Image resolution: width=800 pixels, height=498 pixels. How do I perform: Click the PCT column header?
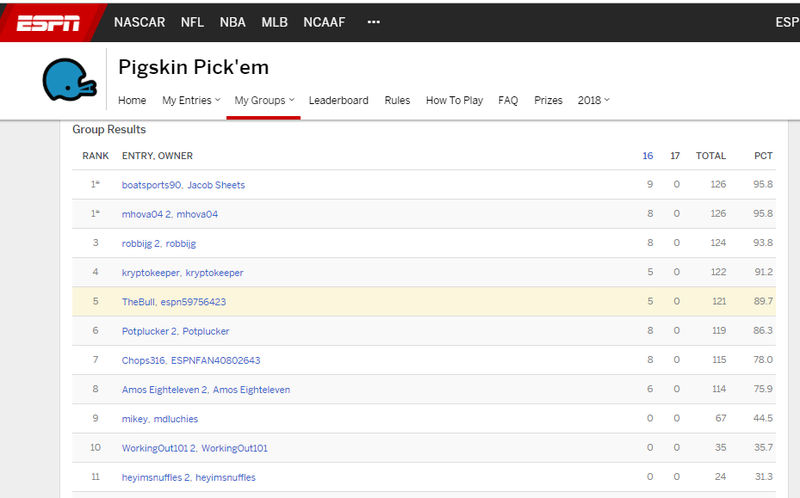pyautogui.click(x=763, y=156)
